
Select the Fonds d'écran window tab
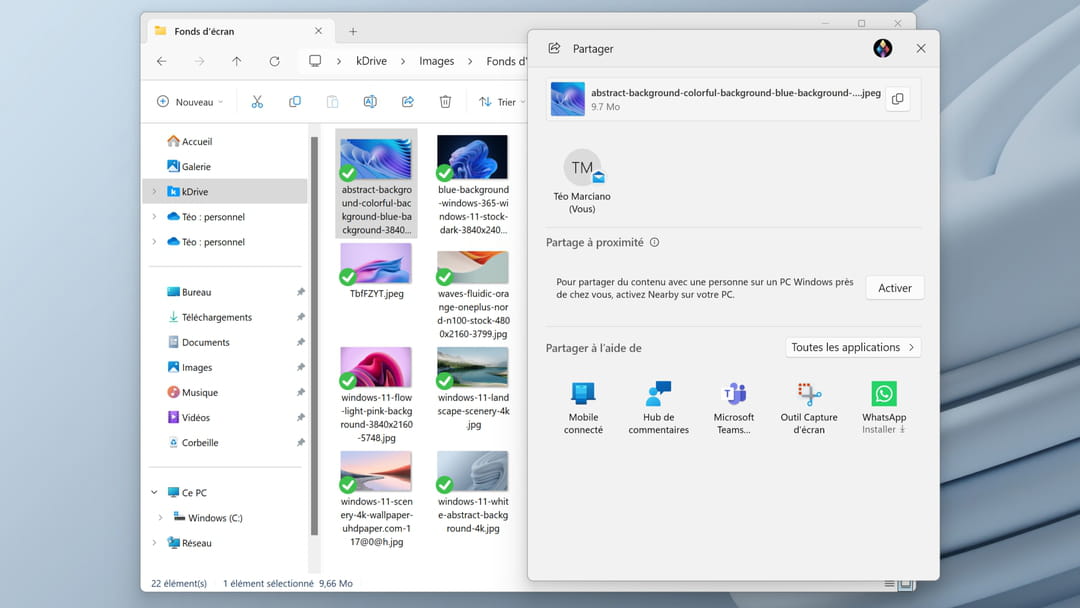point(240,32)
